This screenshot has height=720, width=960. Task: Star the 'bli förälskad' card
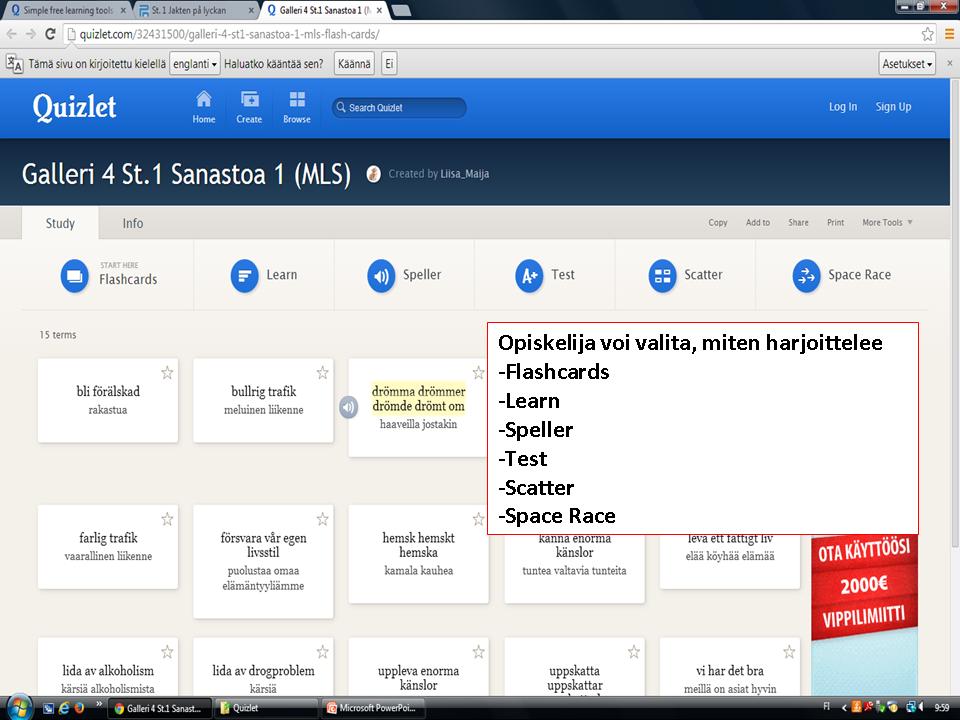[x=167, y=373]
